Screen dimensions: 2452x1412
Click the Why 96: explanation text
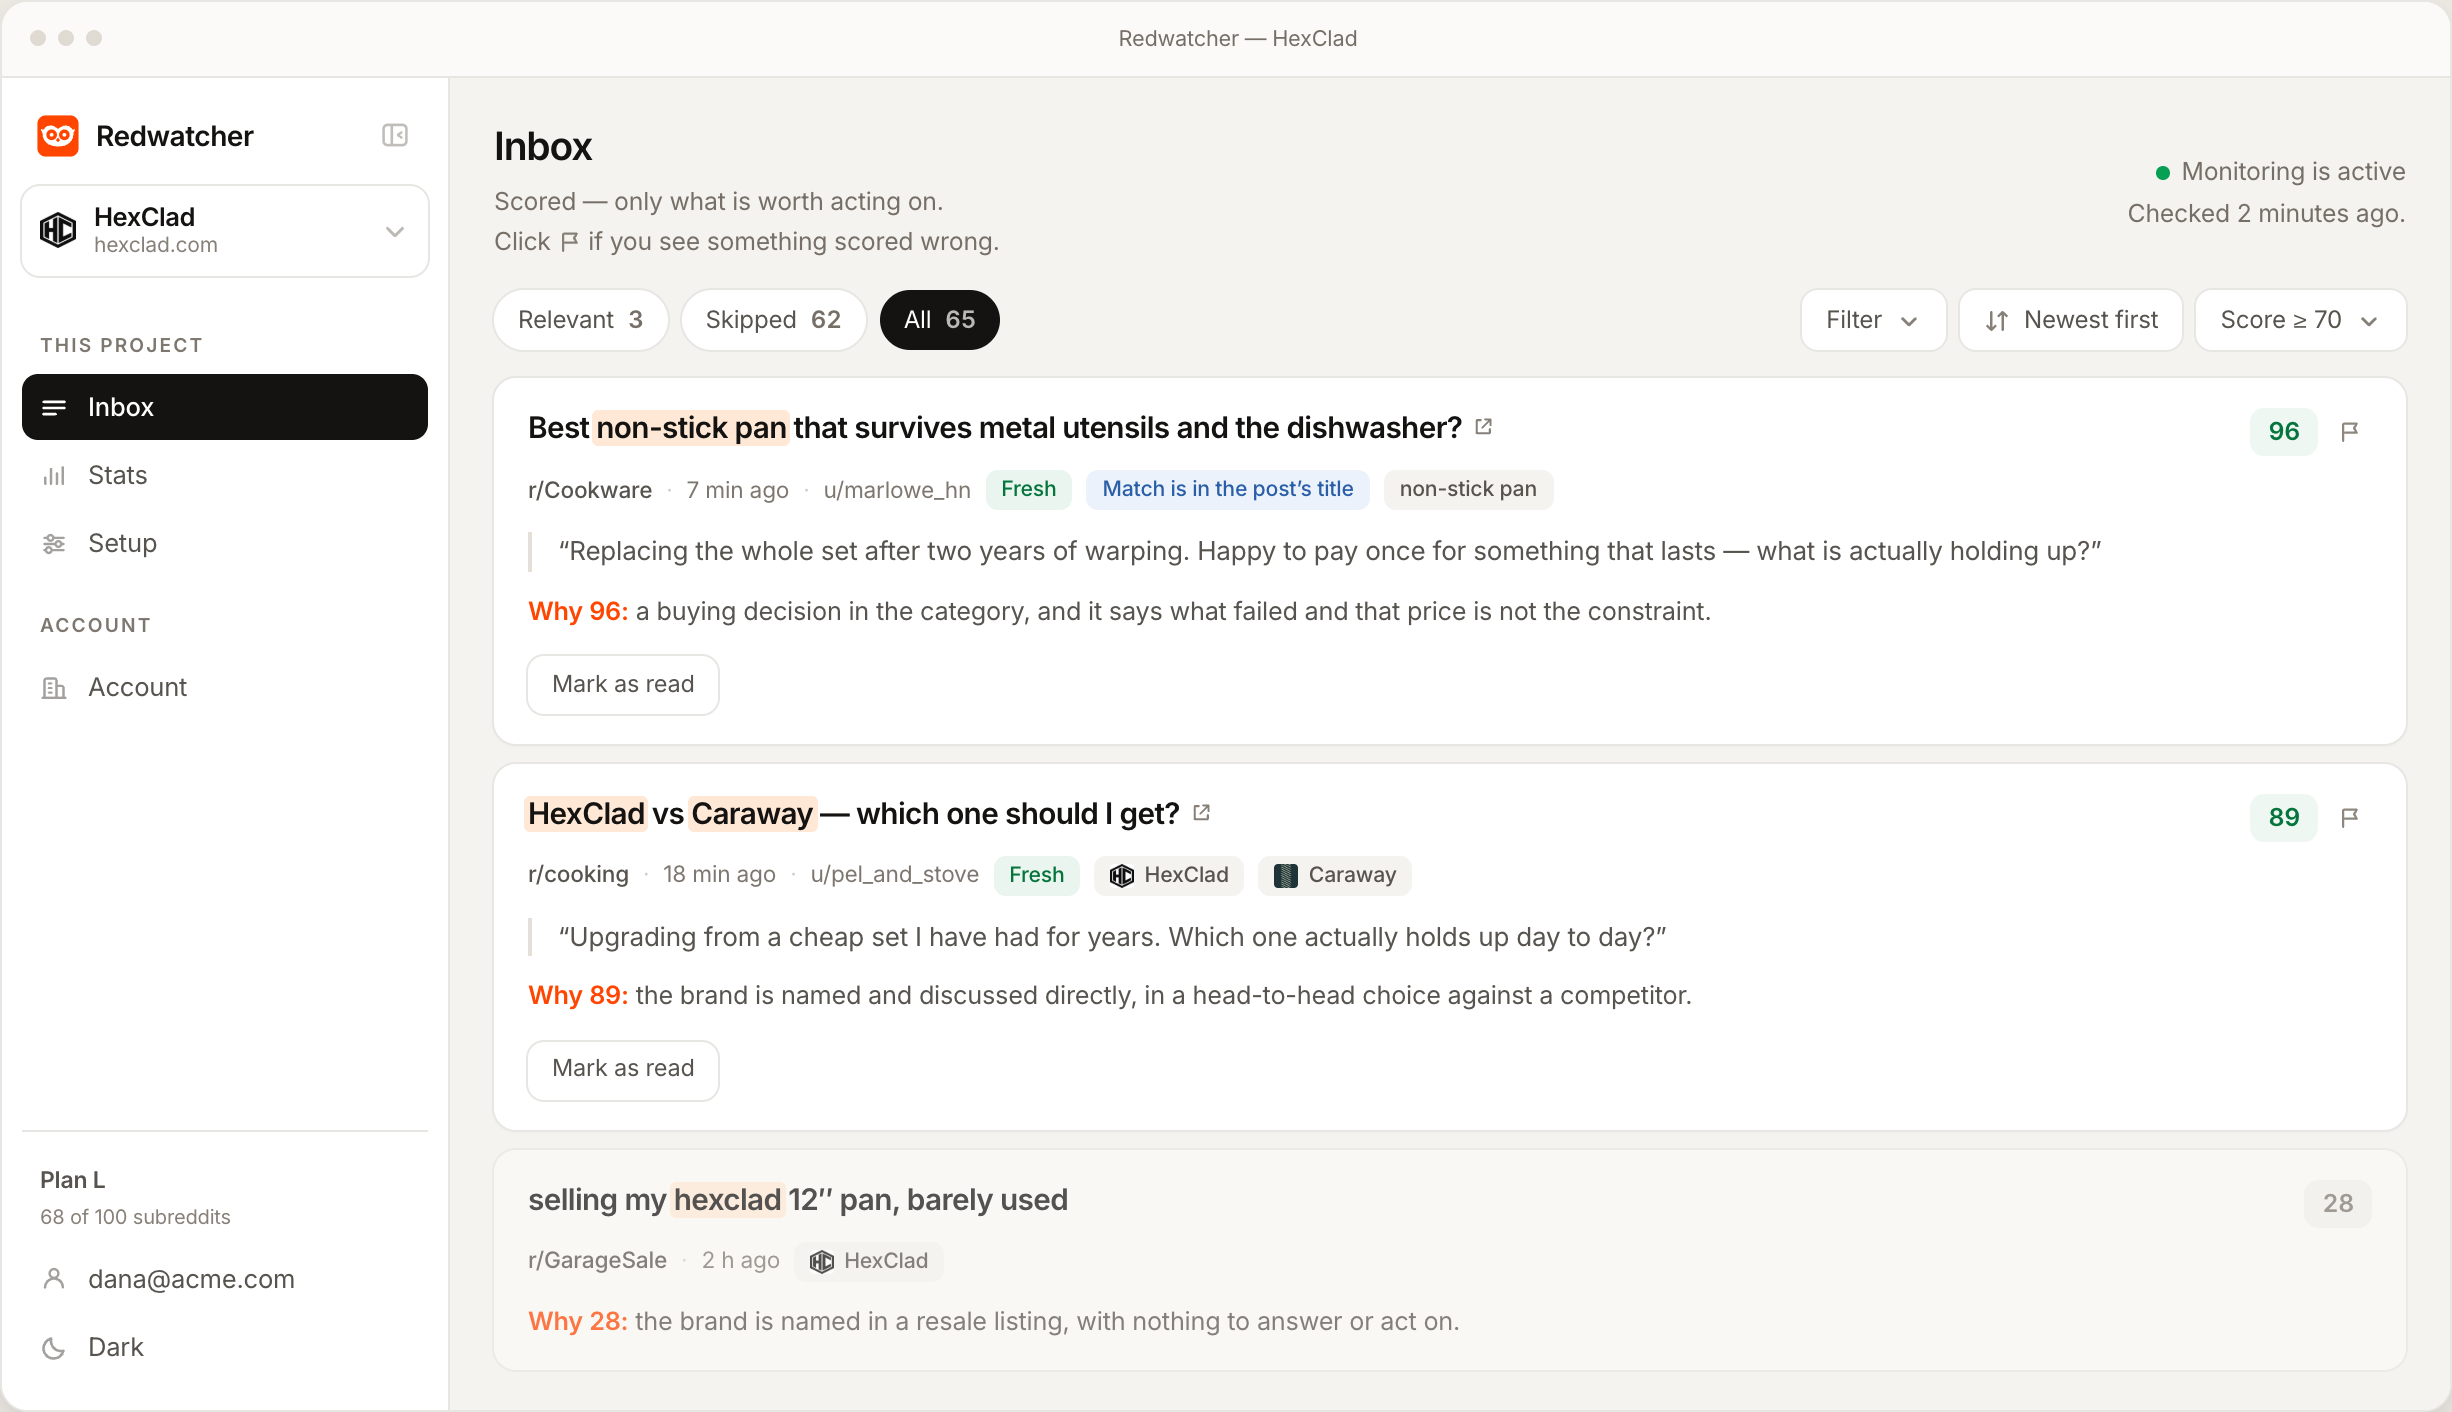[x=1119, y=611]
